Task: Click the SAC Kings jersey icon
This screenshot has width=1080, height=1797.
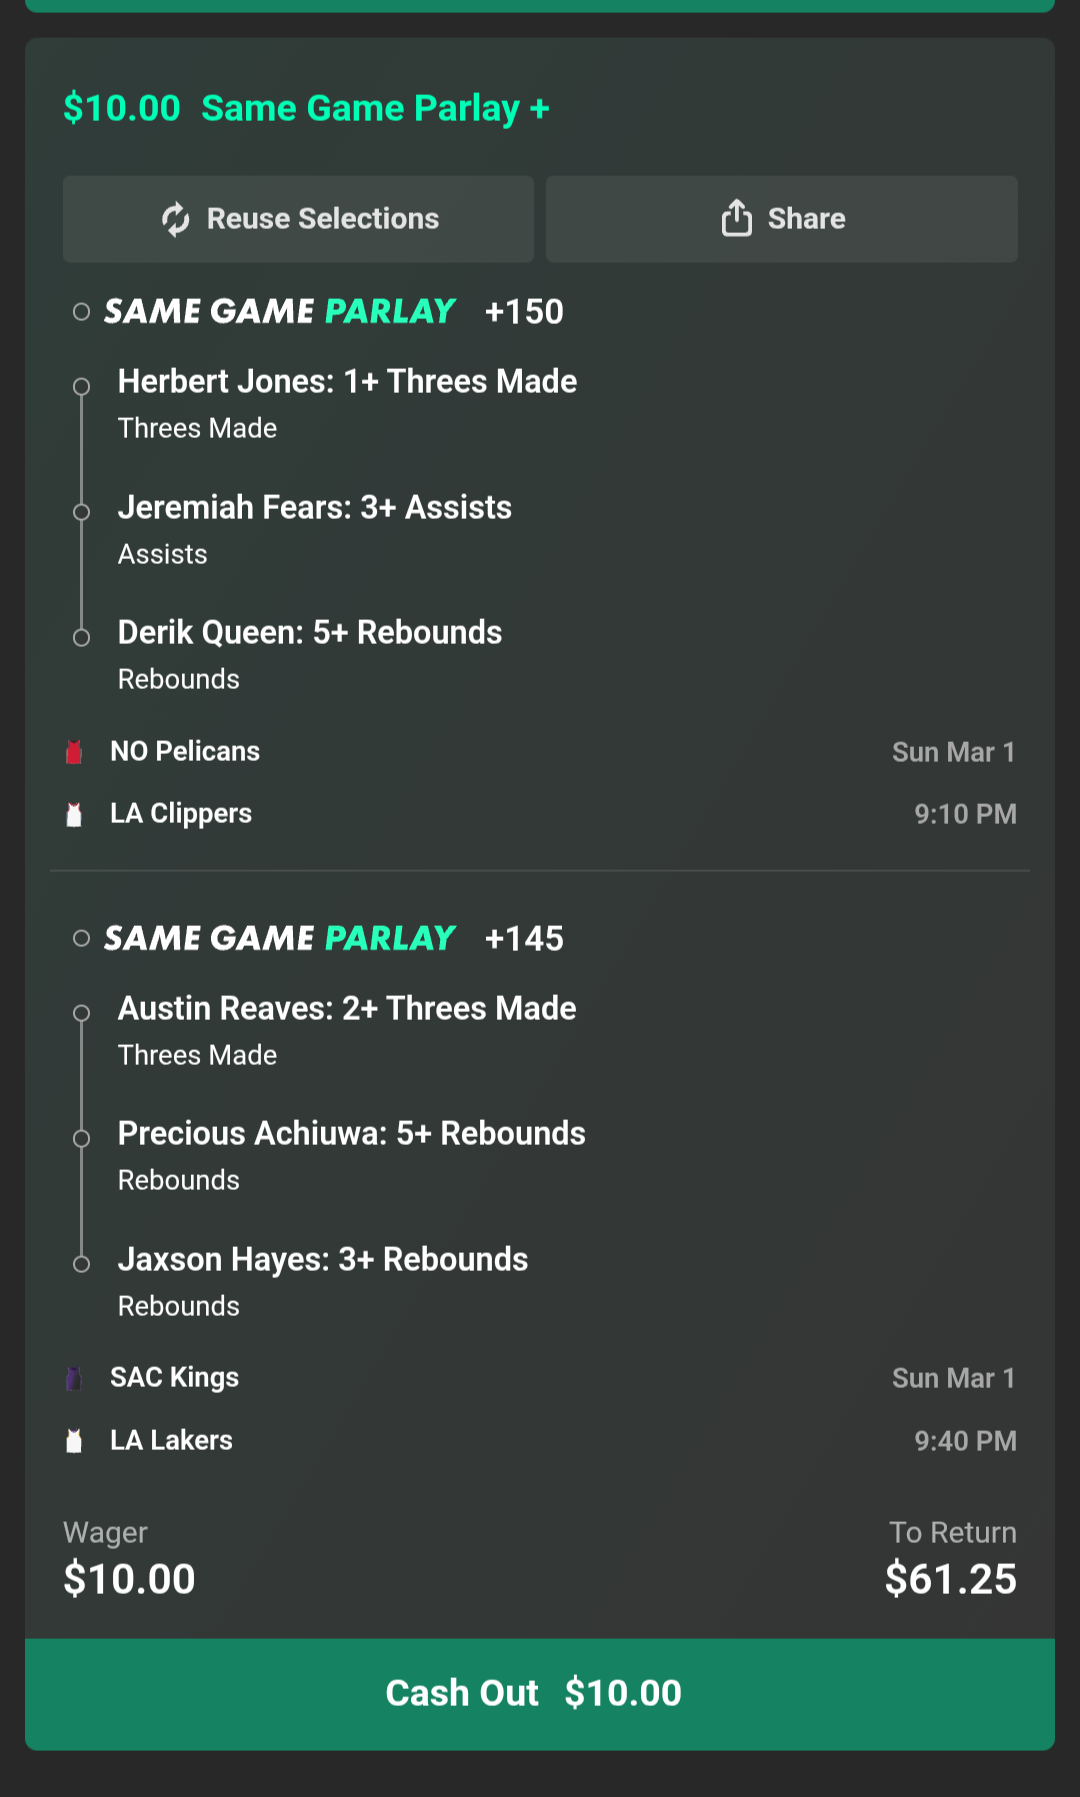Action: point(74,1379)
